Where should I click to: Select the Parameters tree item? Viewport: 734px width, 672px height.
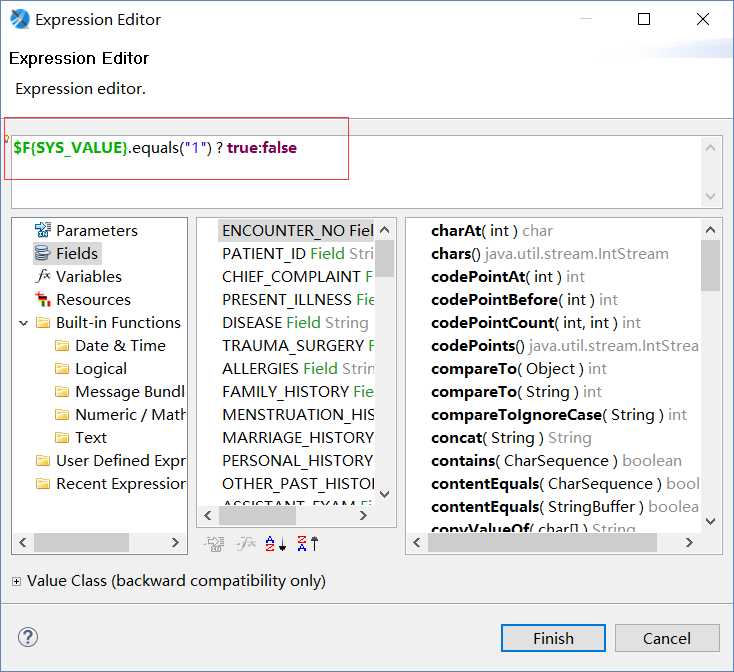click(x=86, y=230)
